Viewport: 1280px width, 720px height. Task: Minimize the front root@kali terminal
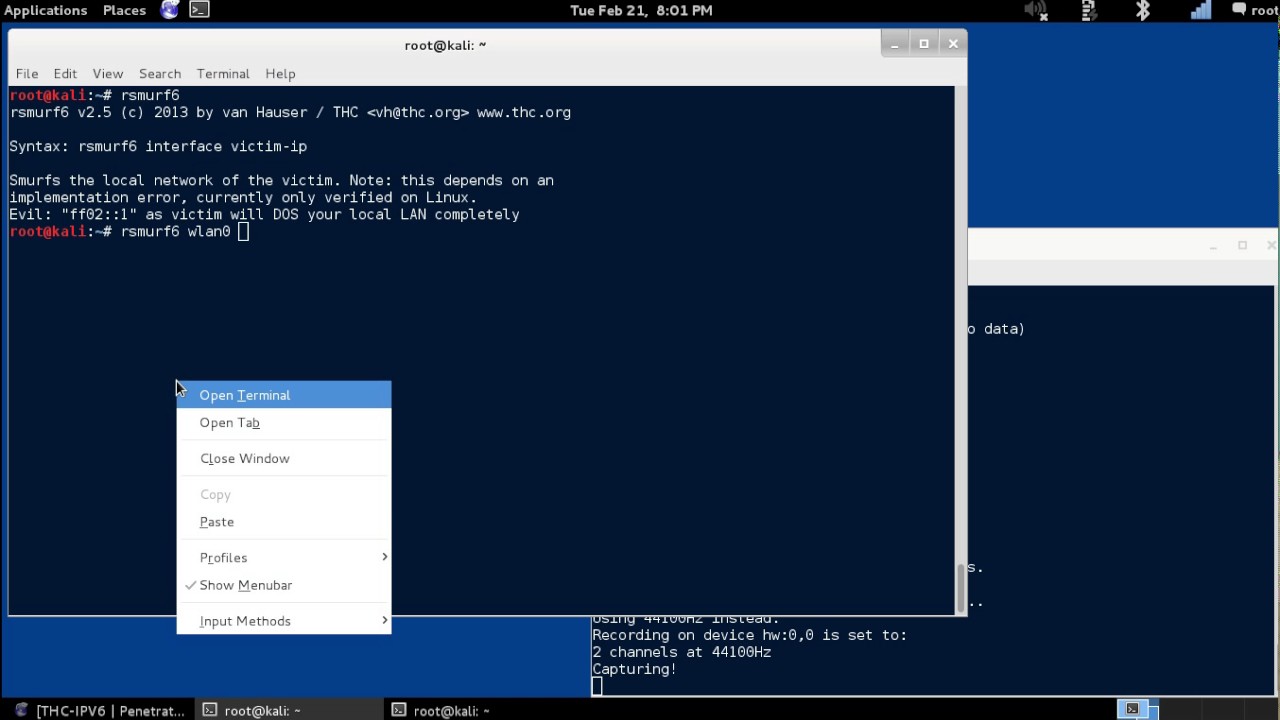(895, 43)
